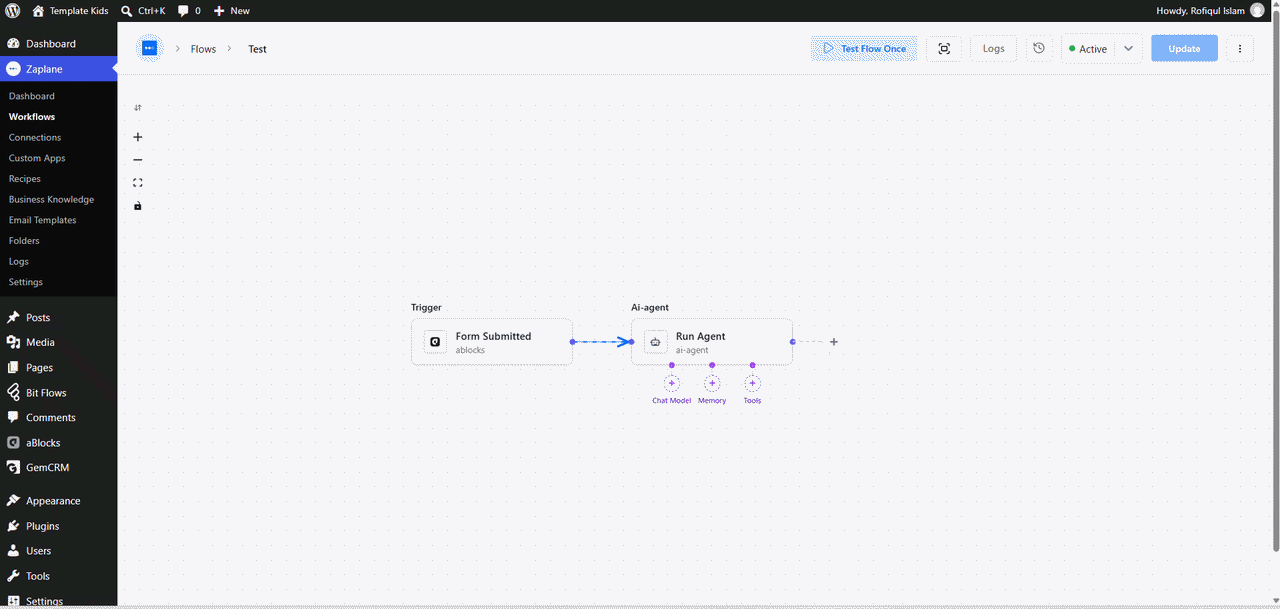This screenshot has width=1280, height=609.
Task: Zoom out the canvas
Action: 138,160
